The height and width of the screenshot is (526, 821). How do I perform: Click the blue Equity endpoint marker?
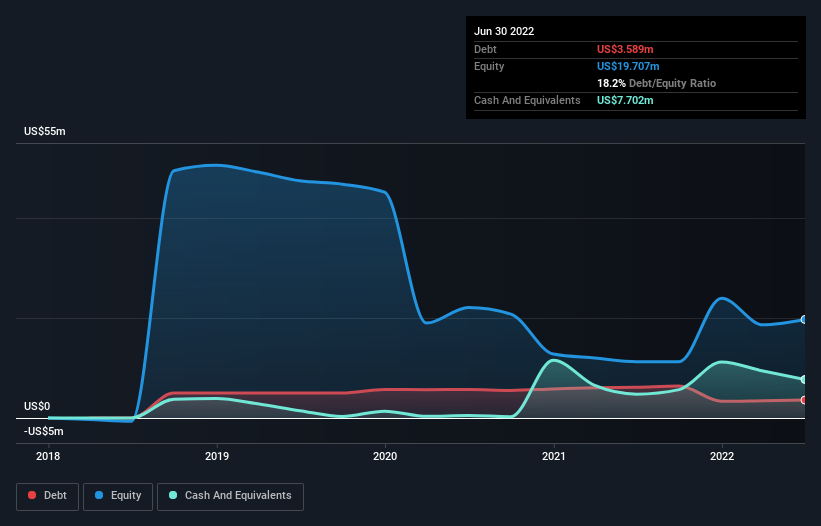[x=804, y=319]
